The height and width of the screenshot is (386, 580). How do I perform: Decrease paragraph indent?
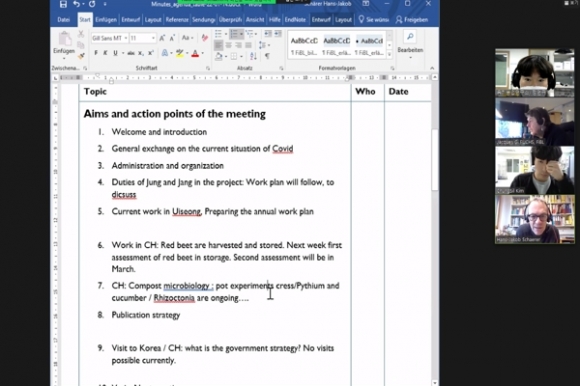pyautogui.click(x=268, y=34)
